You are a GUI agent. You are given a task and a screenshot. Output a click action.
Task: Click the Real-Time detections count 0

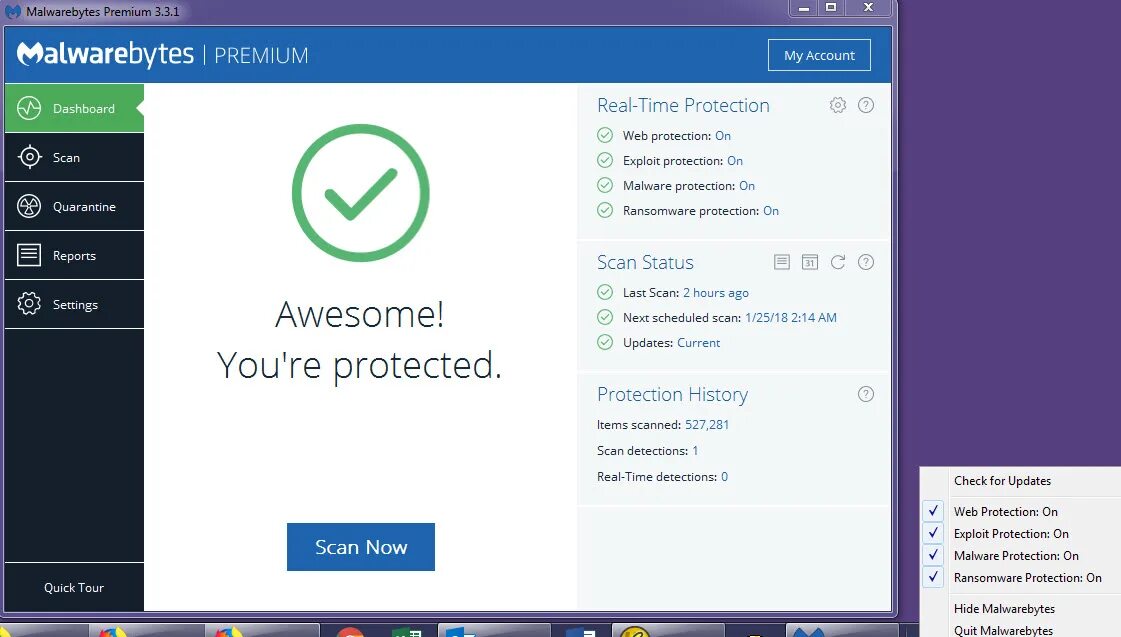724,477
